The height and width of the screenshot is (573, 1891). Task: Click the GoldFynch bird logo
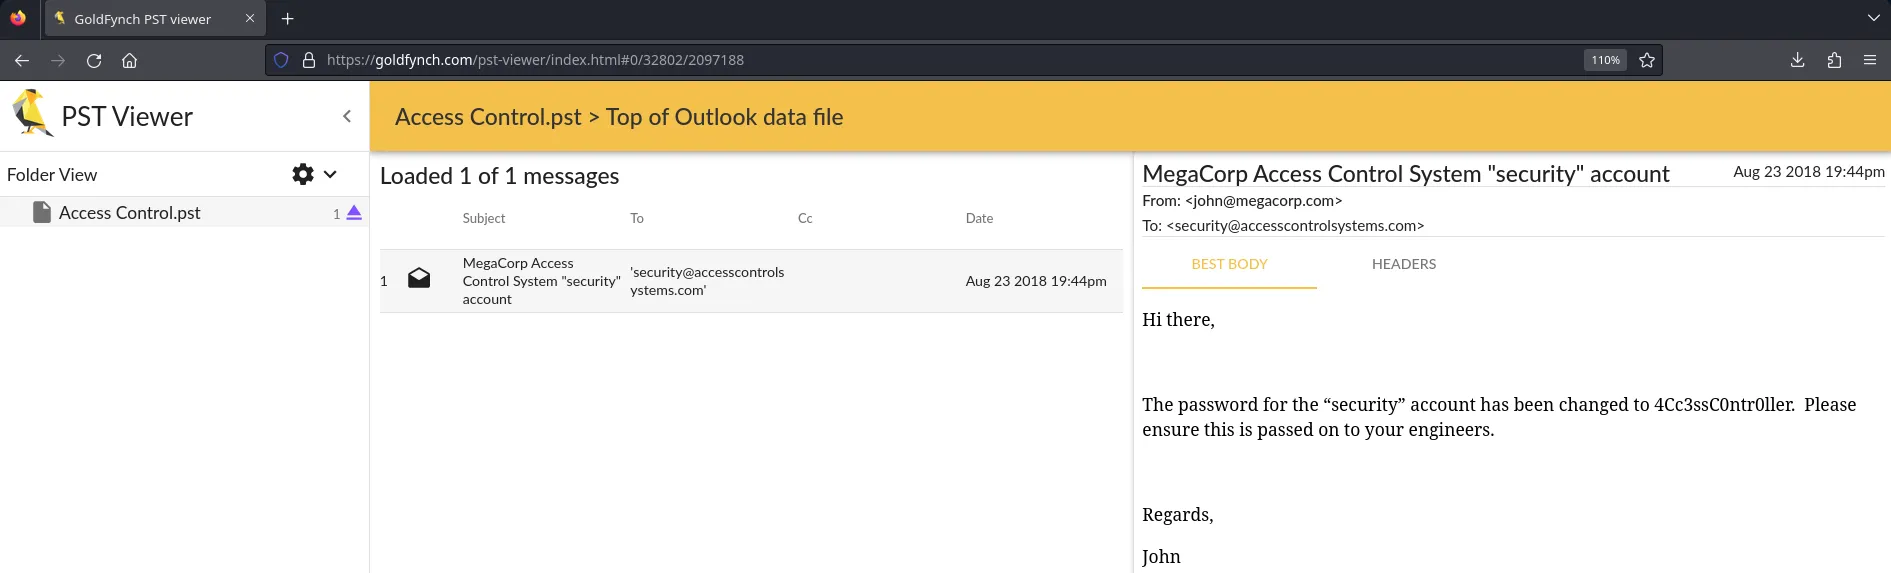click(32, 113)
